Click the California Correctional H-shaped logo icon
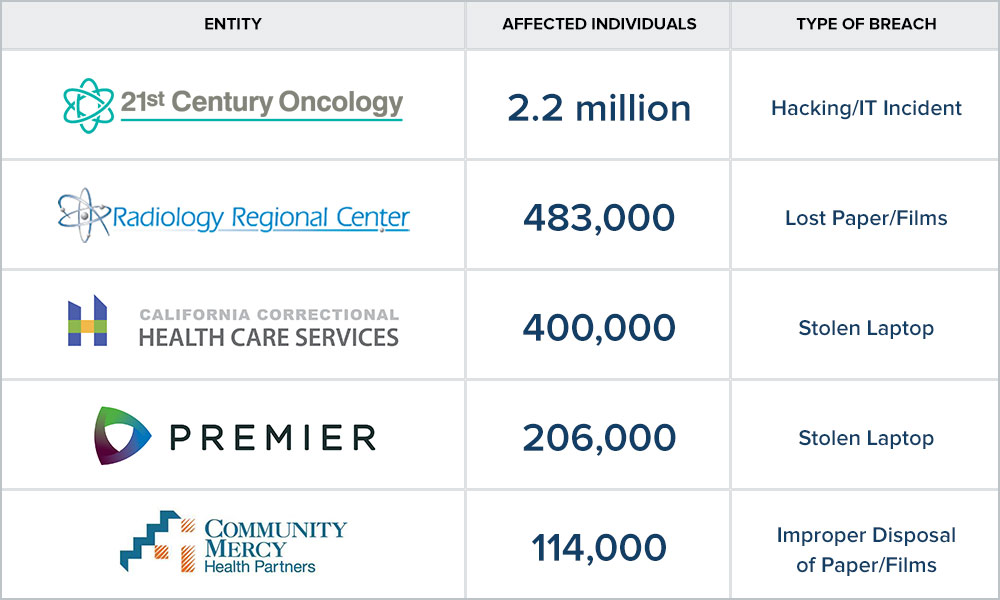 tap(87, 320)
